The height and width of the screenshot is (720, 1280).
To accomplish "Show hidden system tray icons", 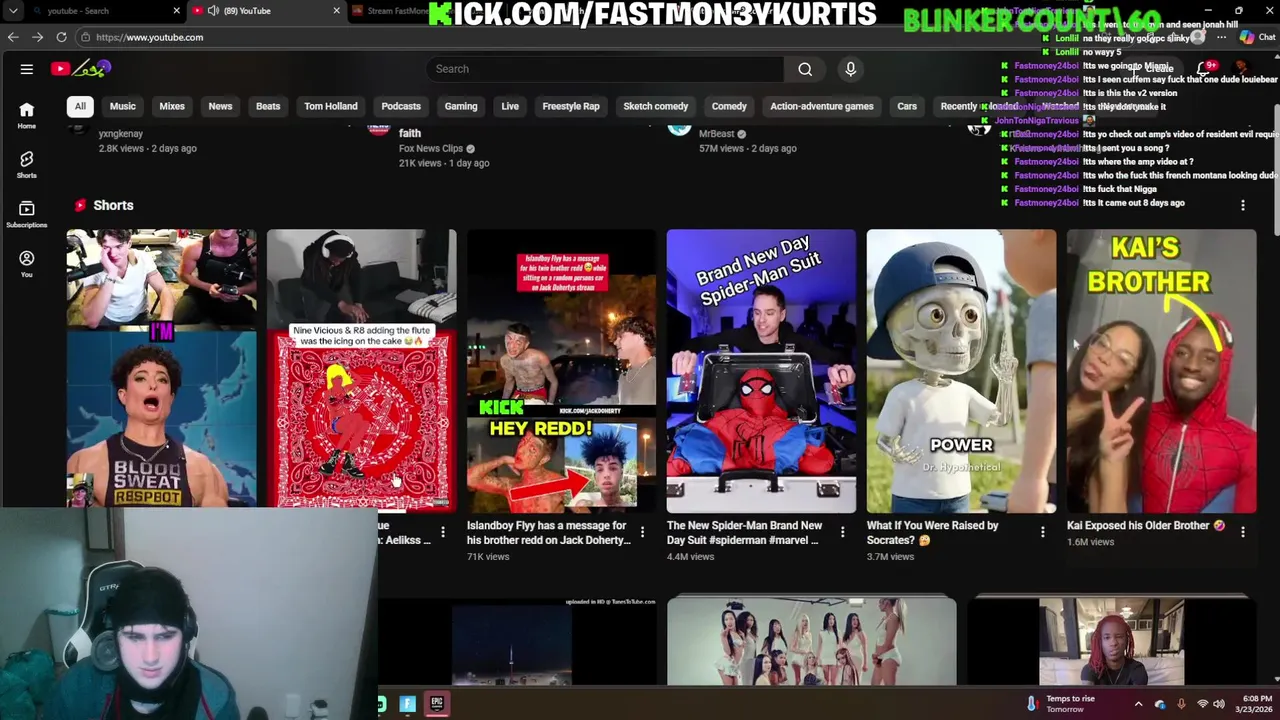I will 1138,704.
